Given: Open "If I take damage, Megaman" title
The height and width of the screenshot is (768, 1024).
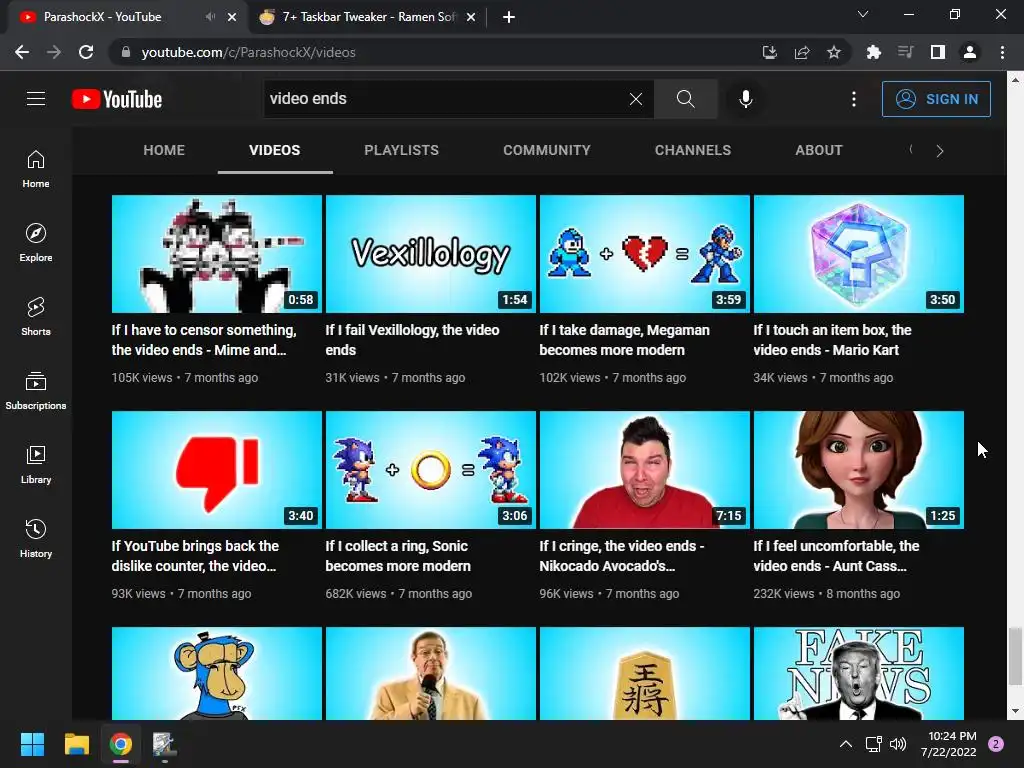Looking at the screenshot, I should click(x=624, y=340).
